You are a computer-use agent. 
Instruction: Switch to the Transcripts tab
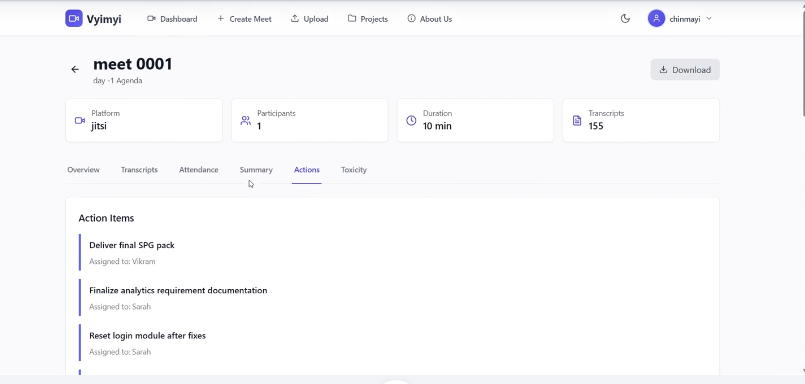tap(139, 170)
